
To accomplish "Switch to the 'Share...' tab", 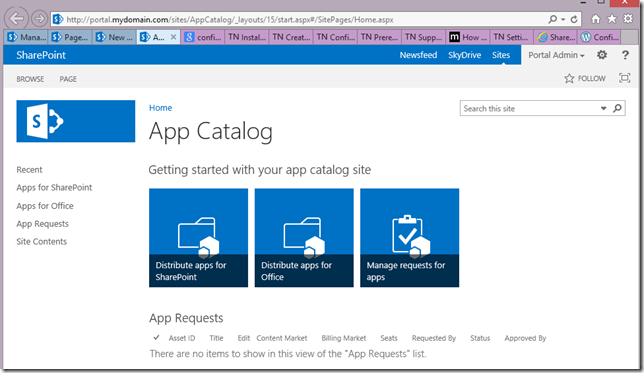I will click(556, 37).
